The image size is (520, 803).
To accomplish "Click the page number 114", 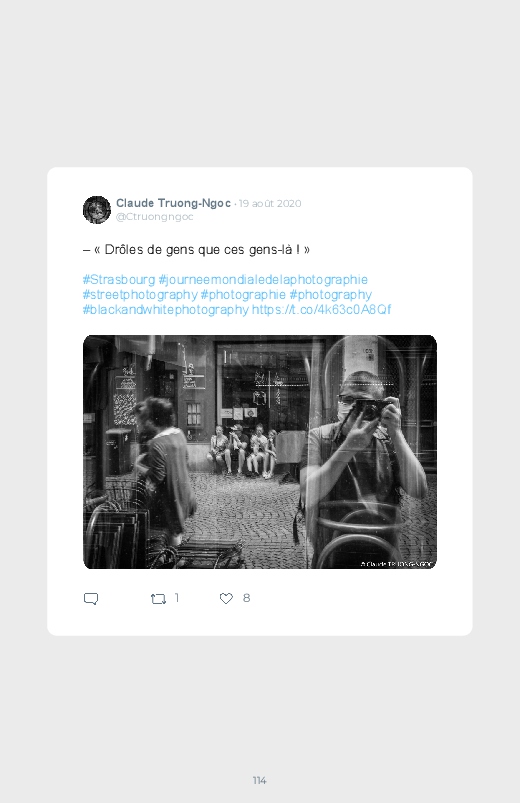I will coord(259,780).
